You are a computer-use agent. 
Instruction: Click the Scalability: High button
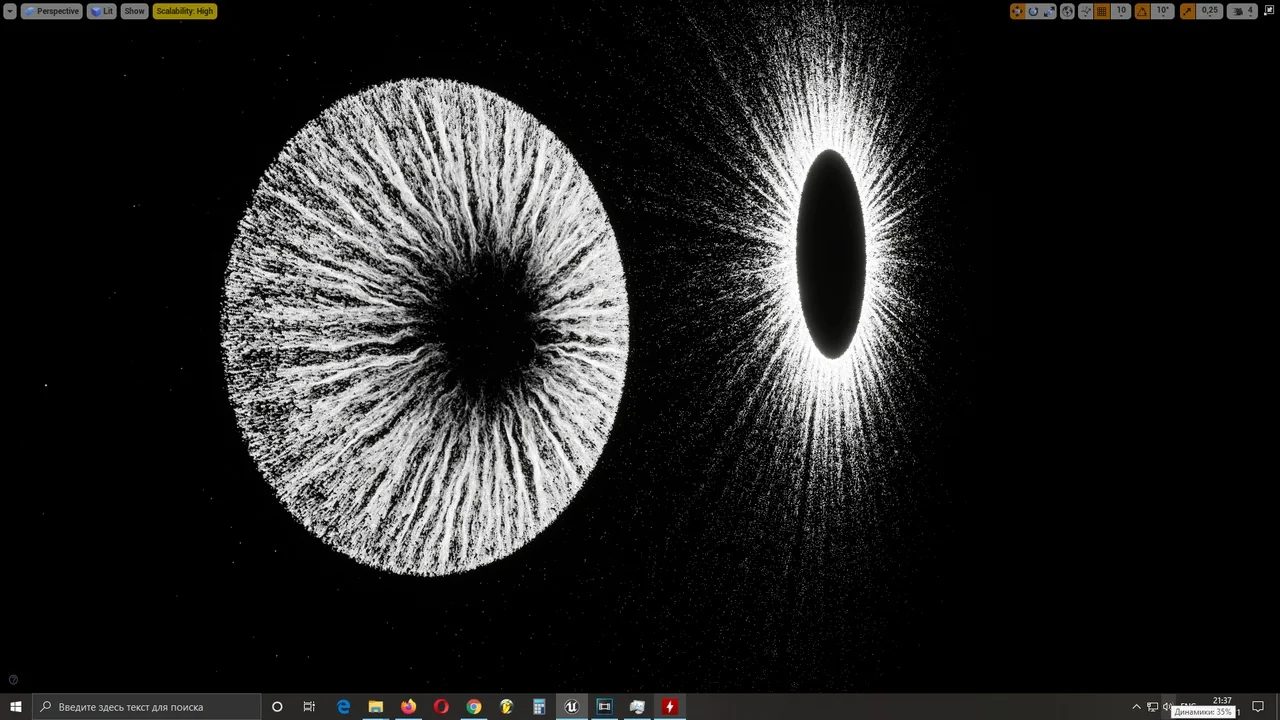coord(184,11)
